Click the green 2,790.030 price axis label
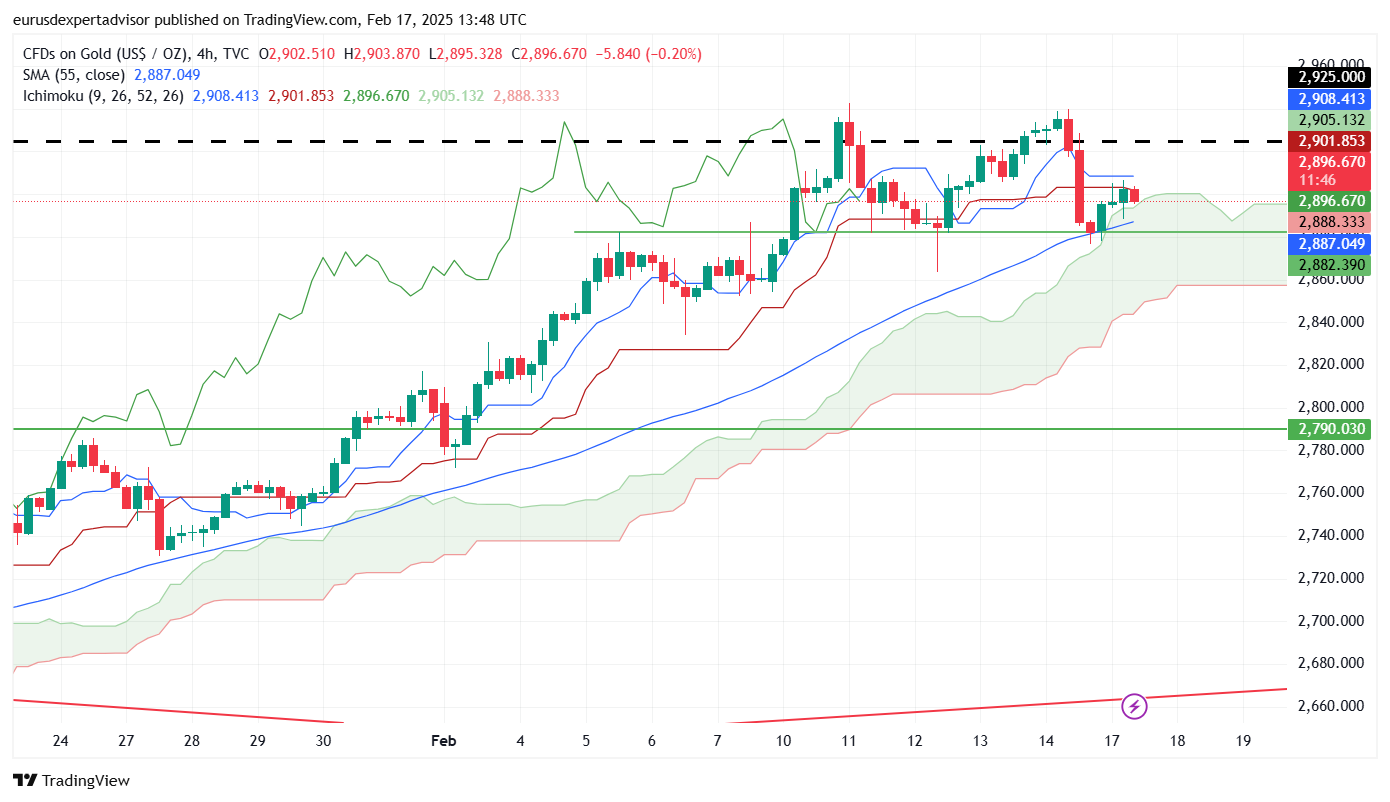The height and width of the screenshot is (802, 1390). [1331, 429]
